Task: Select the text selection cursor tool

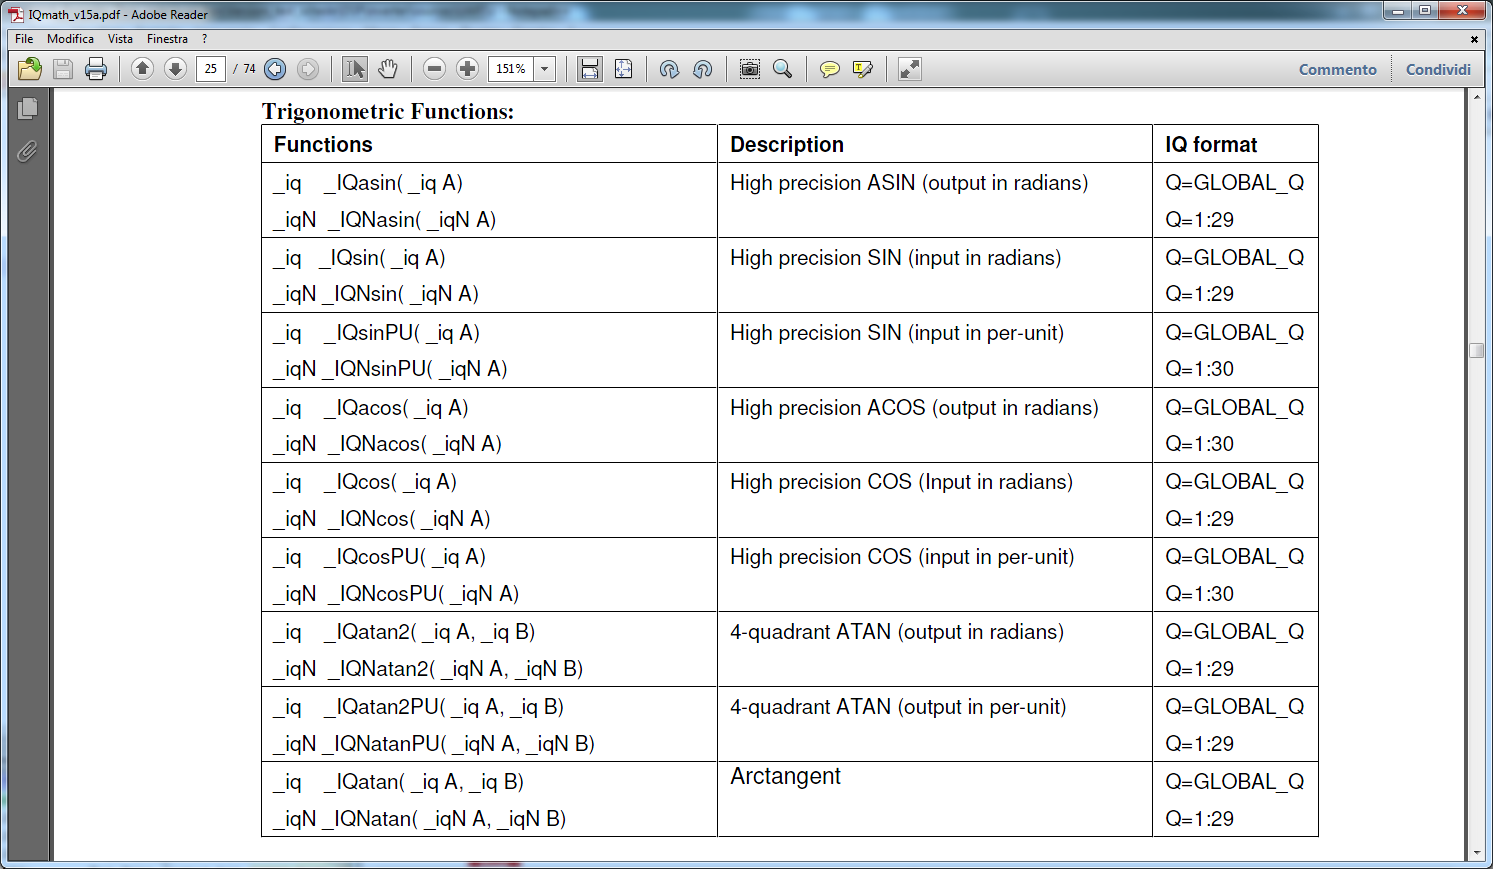Action: [x=354, y=69]
